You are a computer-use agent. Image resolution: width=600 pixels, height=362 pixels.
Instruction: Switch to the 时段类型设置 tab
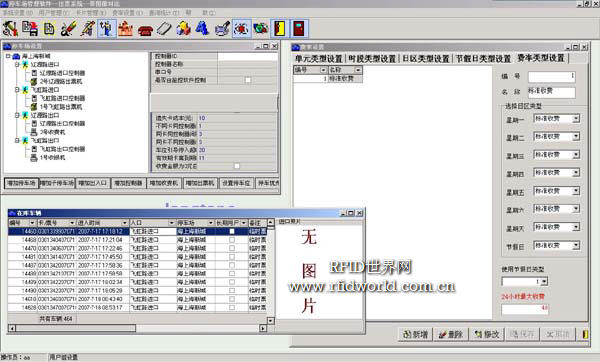[372, 59]
